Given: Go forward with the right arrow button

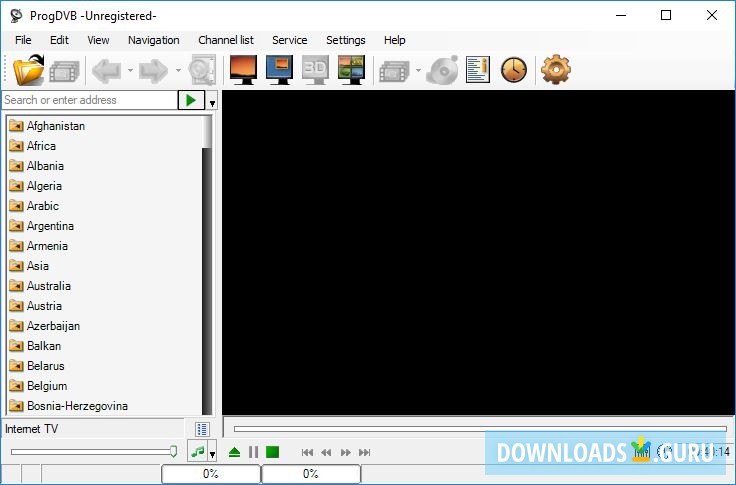Looking at the screenshot, I should click(153, 70).
